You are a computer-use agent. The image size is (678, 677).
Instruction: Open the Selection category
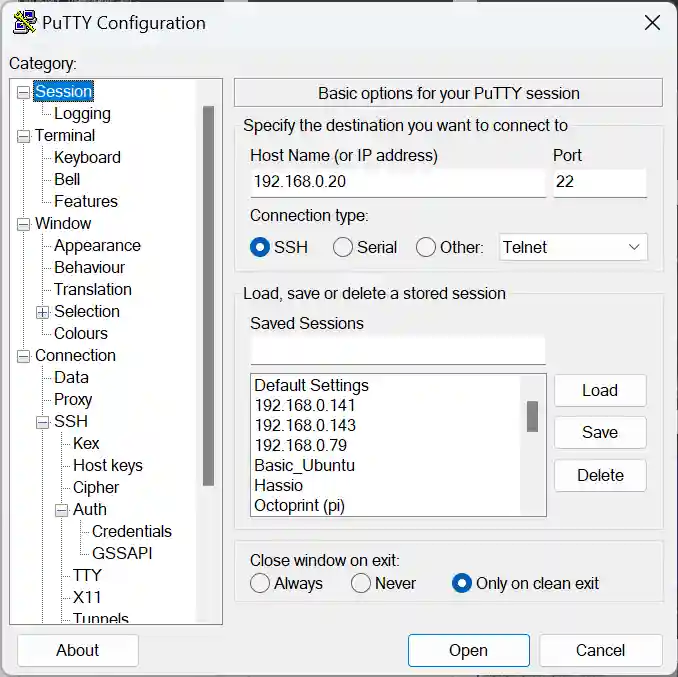[x=87, y=312]
